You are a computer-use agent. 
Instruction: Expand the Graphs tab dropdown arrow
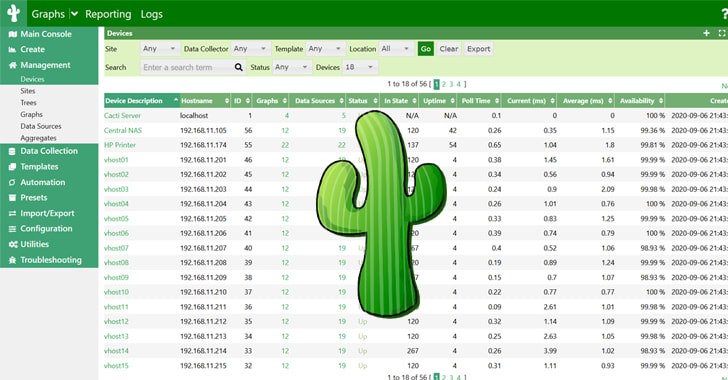[74, 14]
